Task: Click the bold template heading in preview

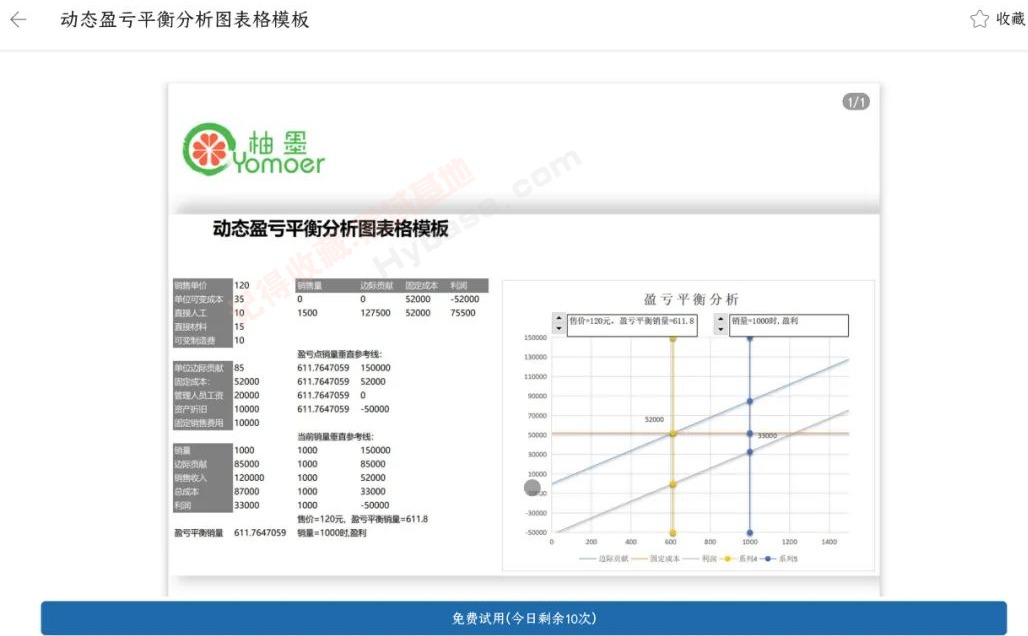Action: 330,228
